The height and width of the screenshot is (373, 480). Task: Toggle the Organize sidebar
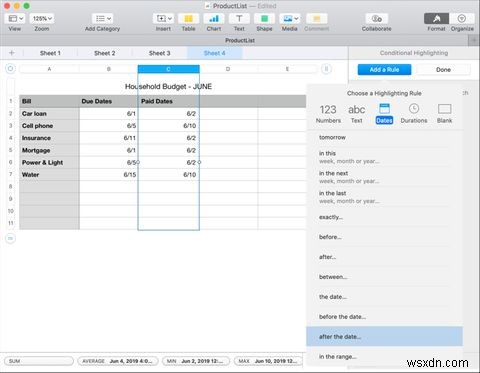[x=462, y=19]
